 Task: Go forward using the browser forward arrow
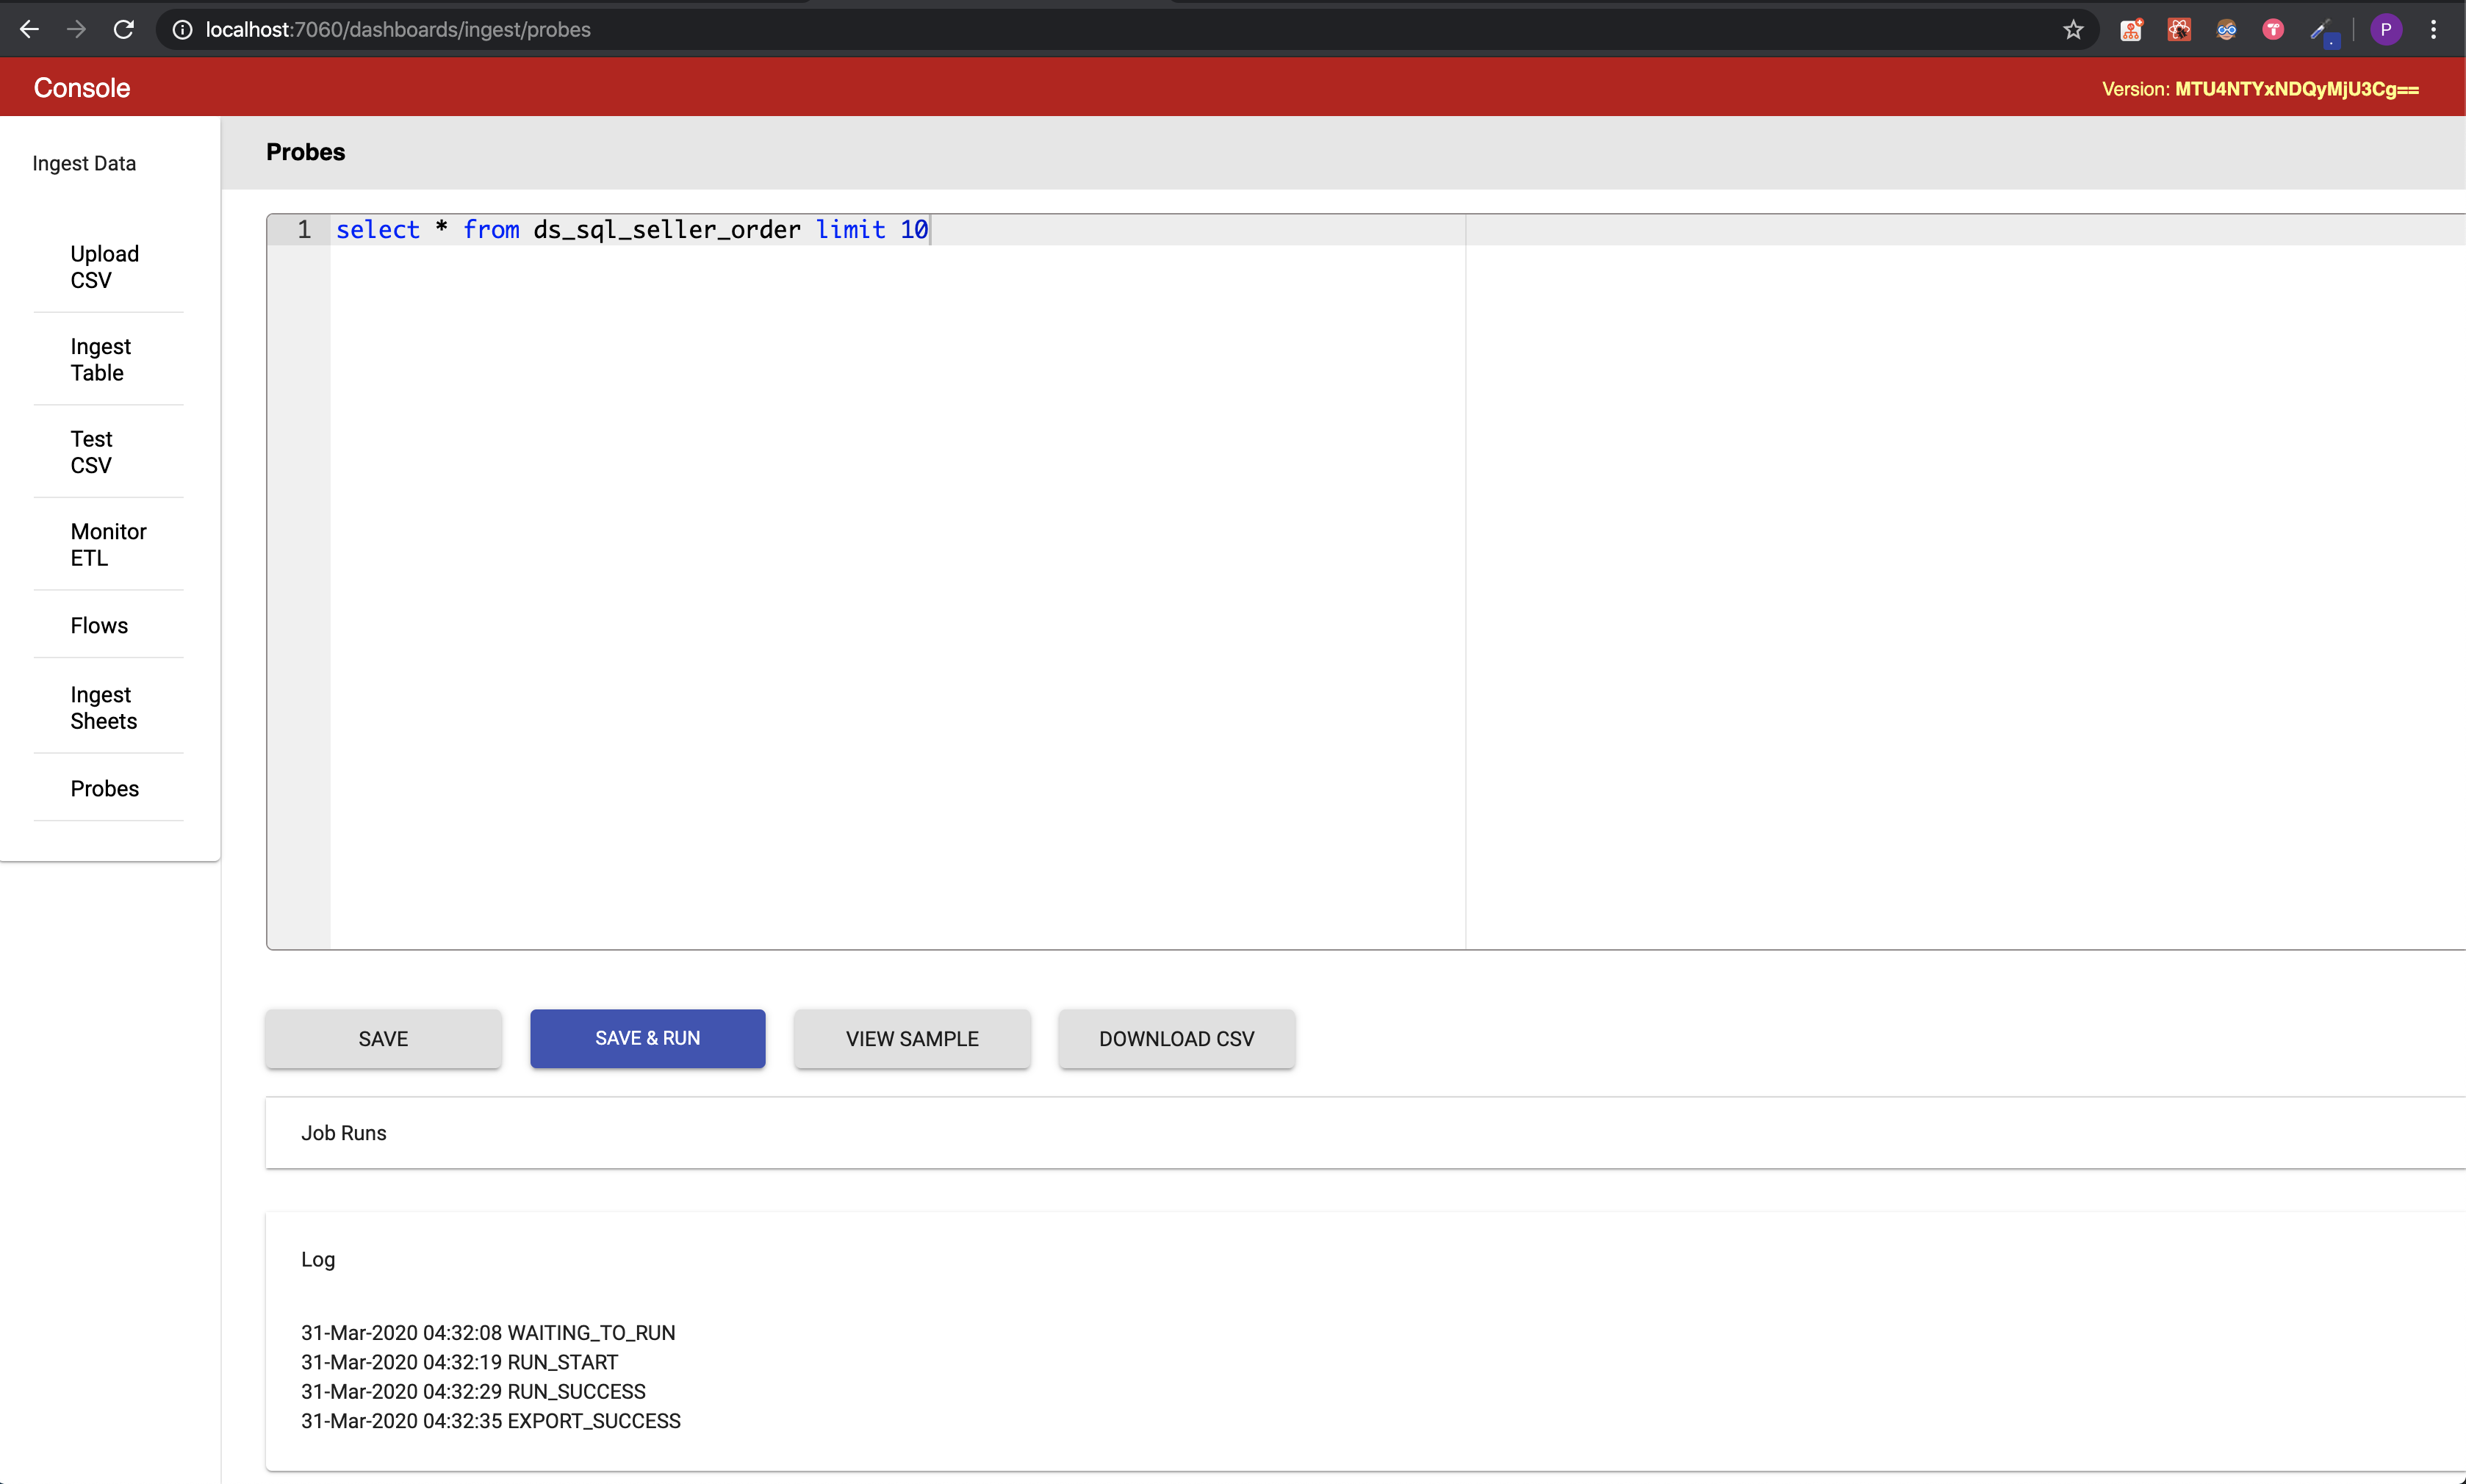[x=76, y=29]
